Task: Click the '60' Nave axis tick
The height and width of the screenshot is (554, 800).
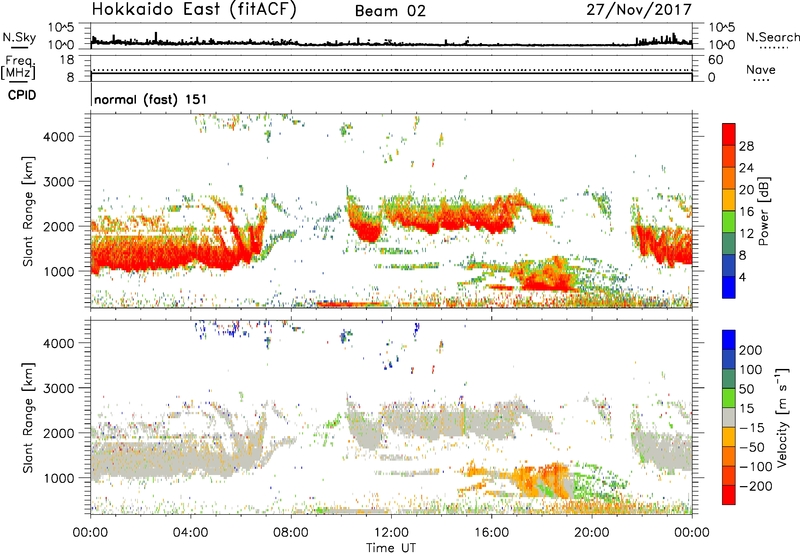Action: coord(716,60)
